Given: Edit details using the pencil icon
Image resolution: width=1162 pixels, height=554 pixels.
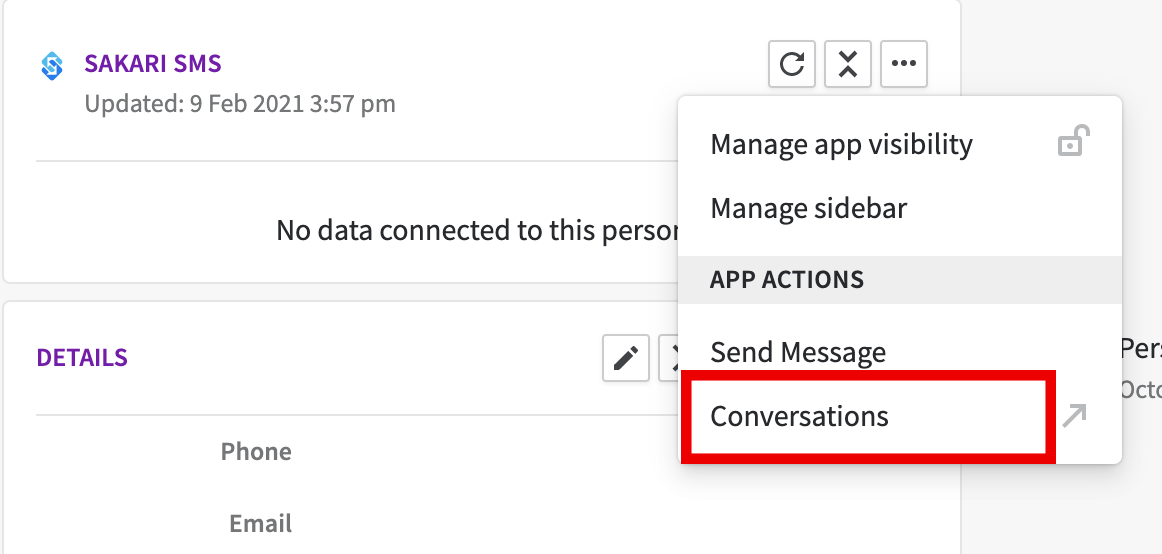Looking at the screenshot, I should click(626, 358).
